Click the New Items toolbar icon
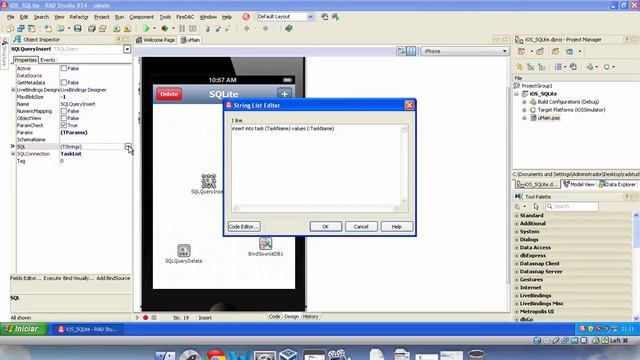This screenshot has width=640, height=360. tap(10, 29)
